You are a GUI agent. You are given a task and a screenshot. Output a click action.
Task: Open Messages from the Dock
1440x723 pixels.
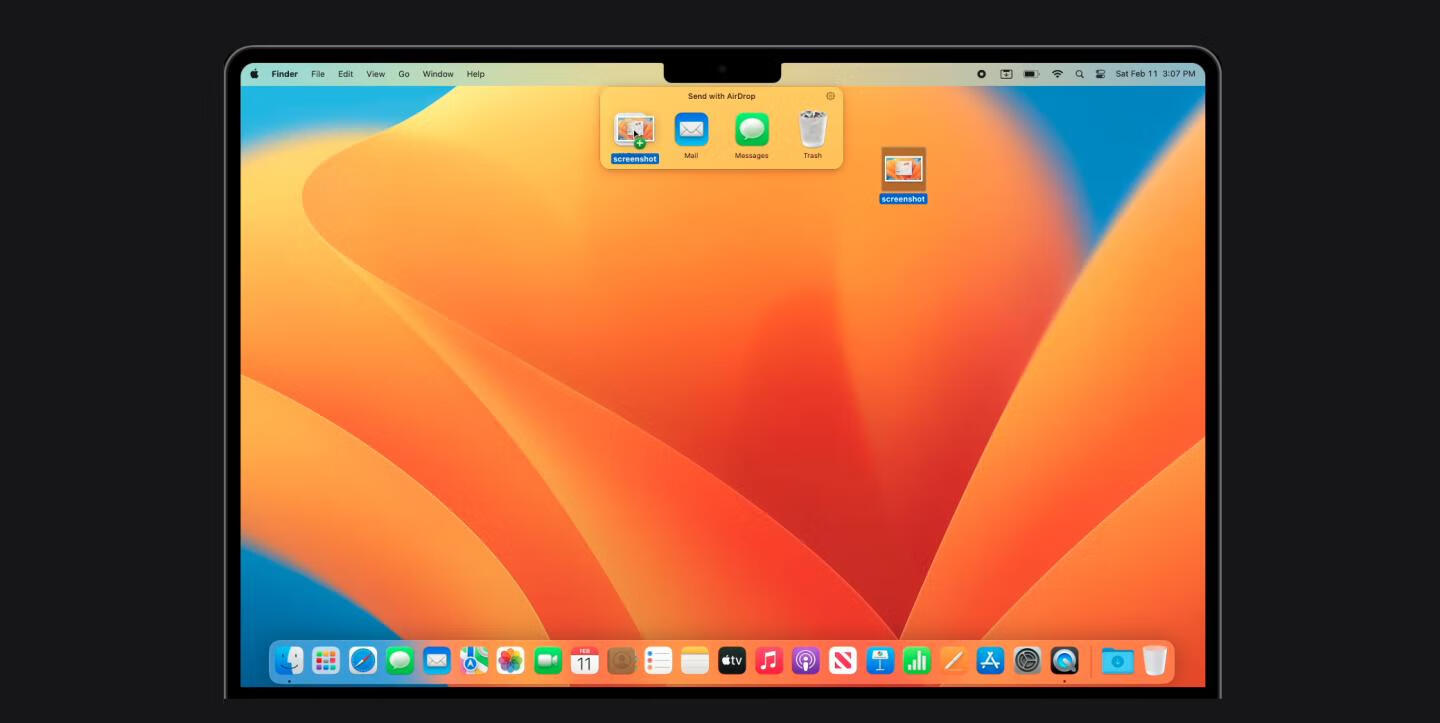click(x=400, y=660)
